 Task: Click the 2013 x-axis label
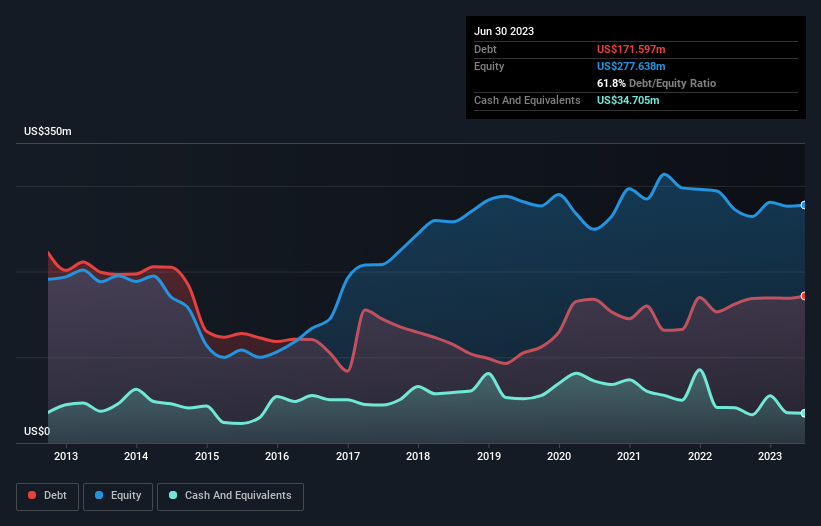66,456
